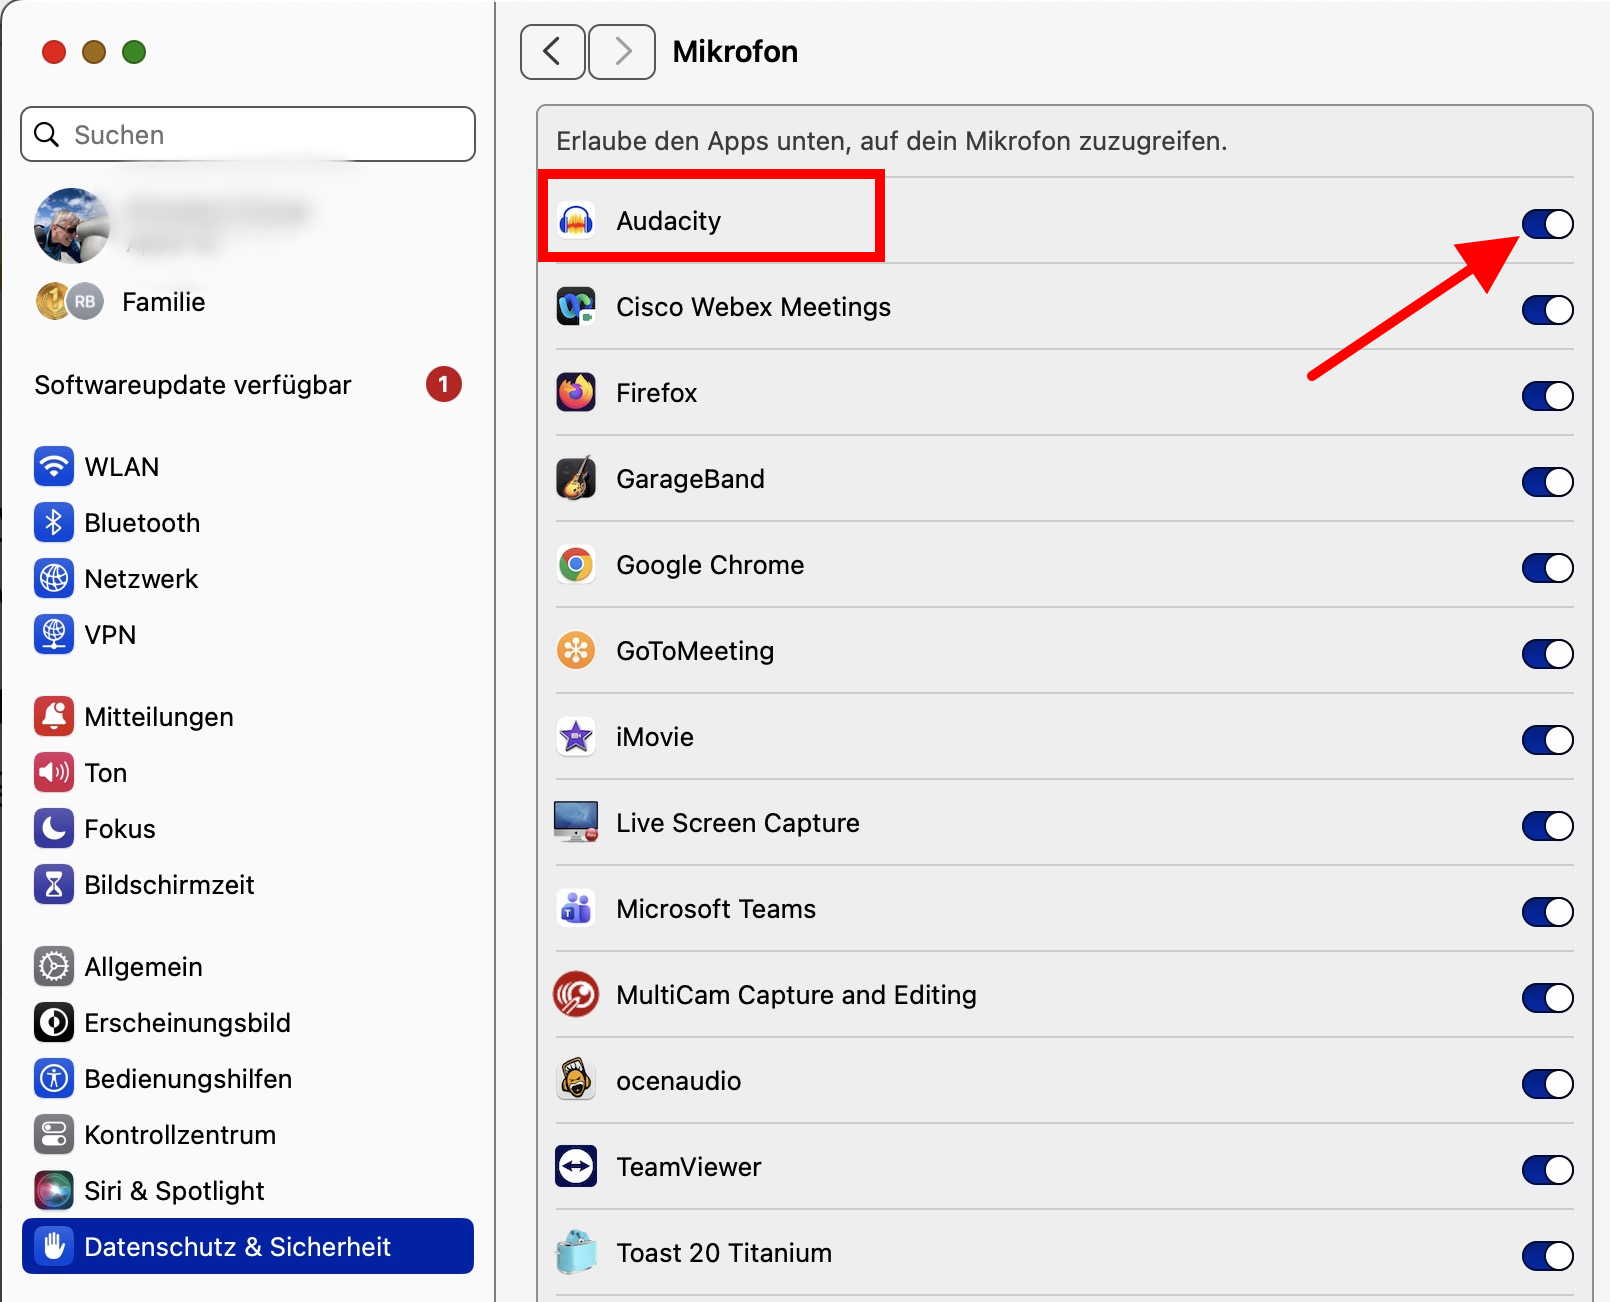
Task: Go forward to next settings page
Action: pos(622,51)
